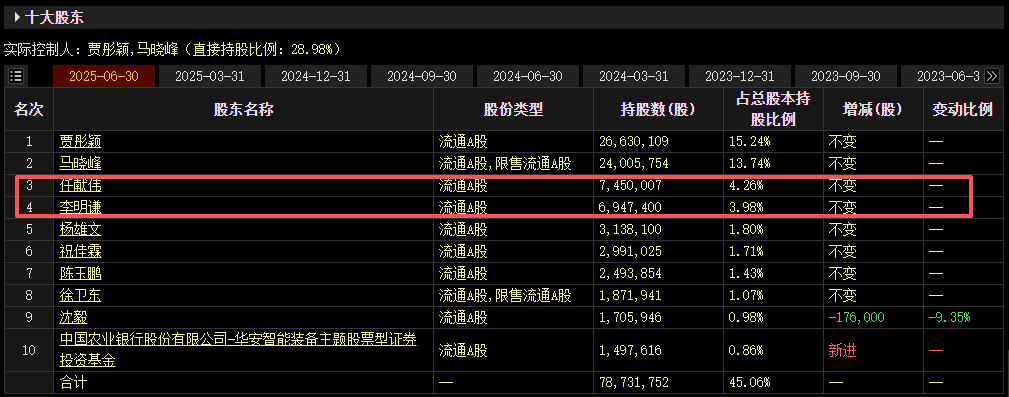Screen dimensions: 1009x397
Task: Open shareholder link 贾彤颖
Action: click(x=80, y=142)
